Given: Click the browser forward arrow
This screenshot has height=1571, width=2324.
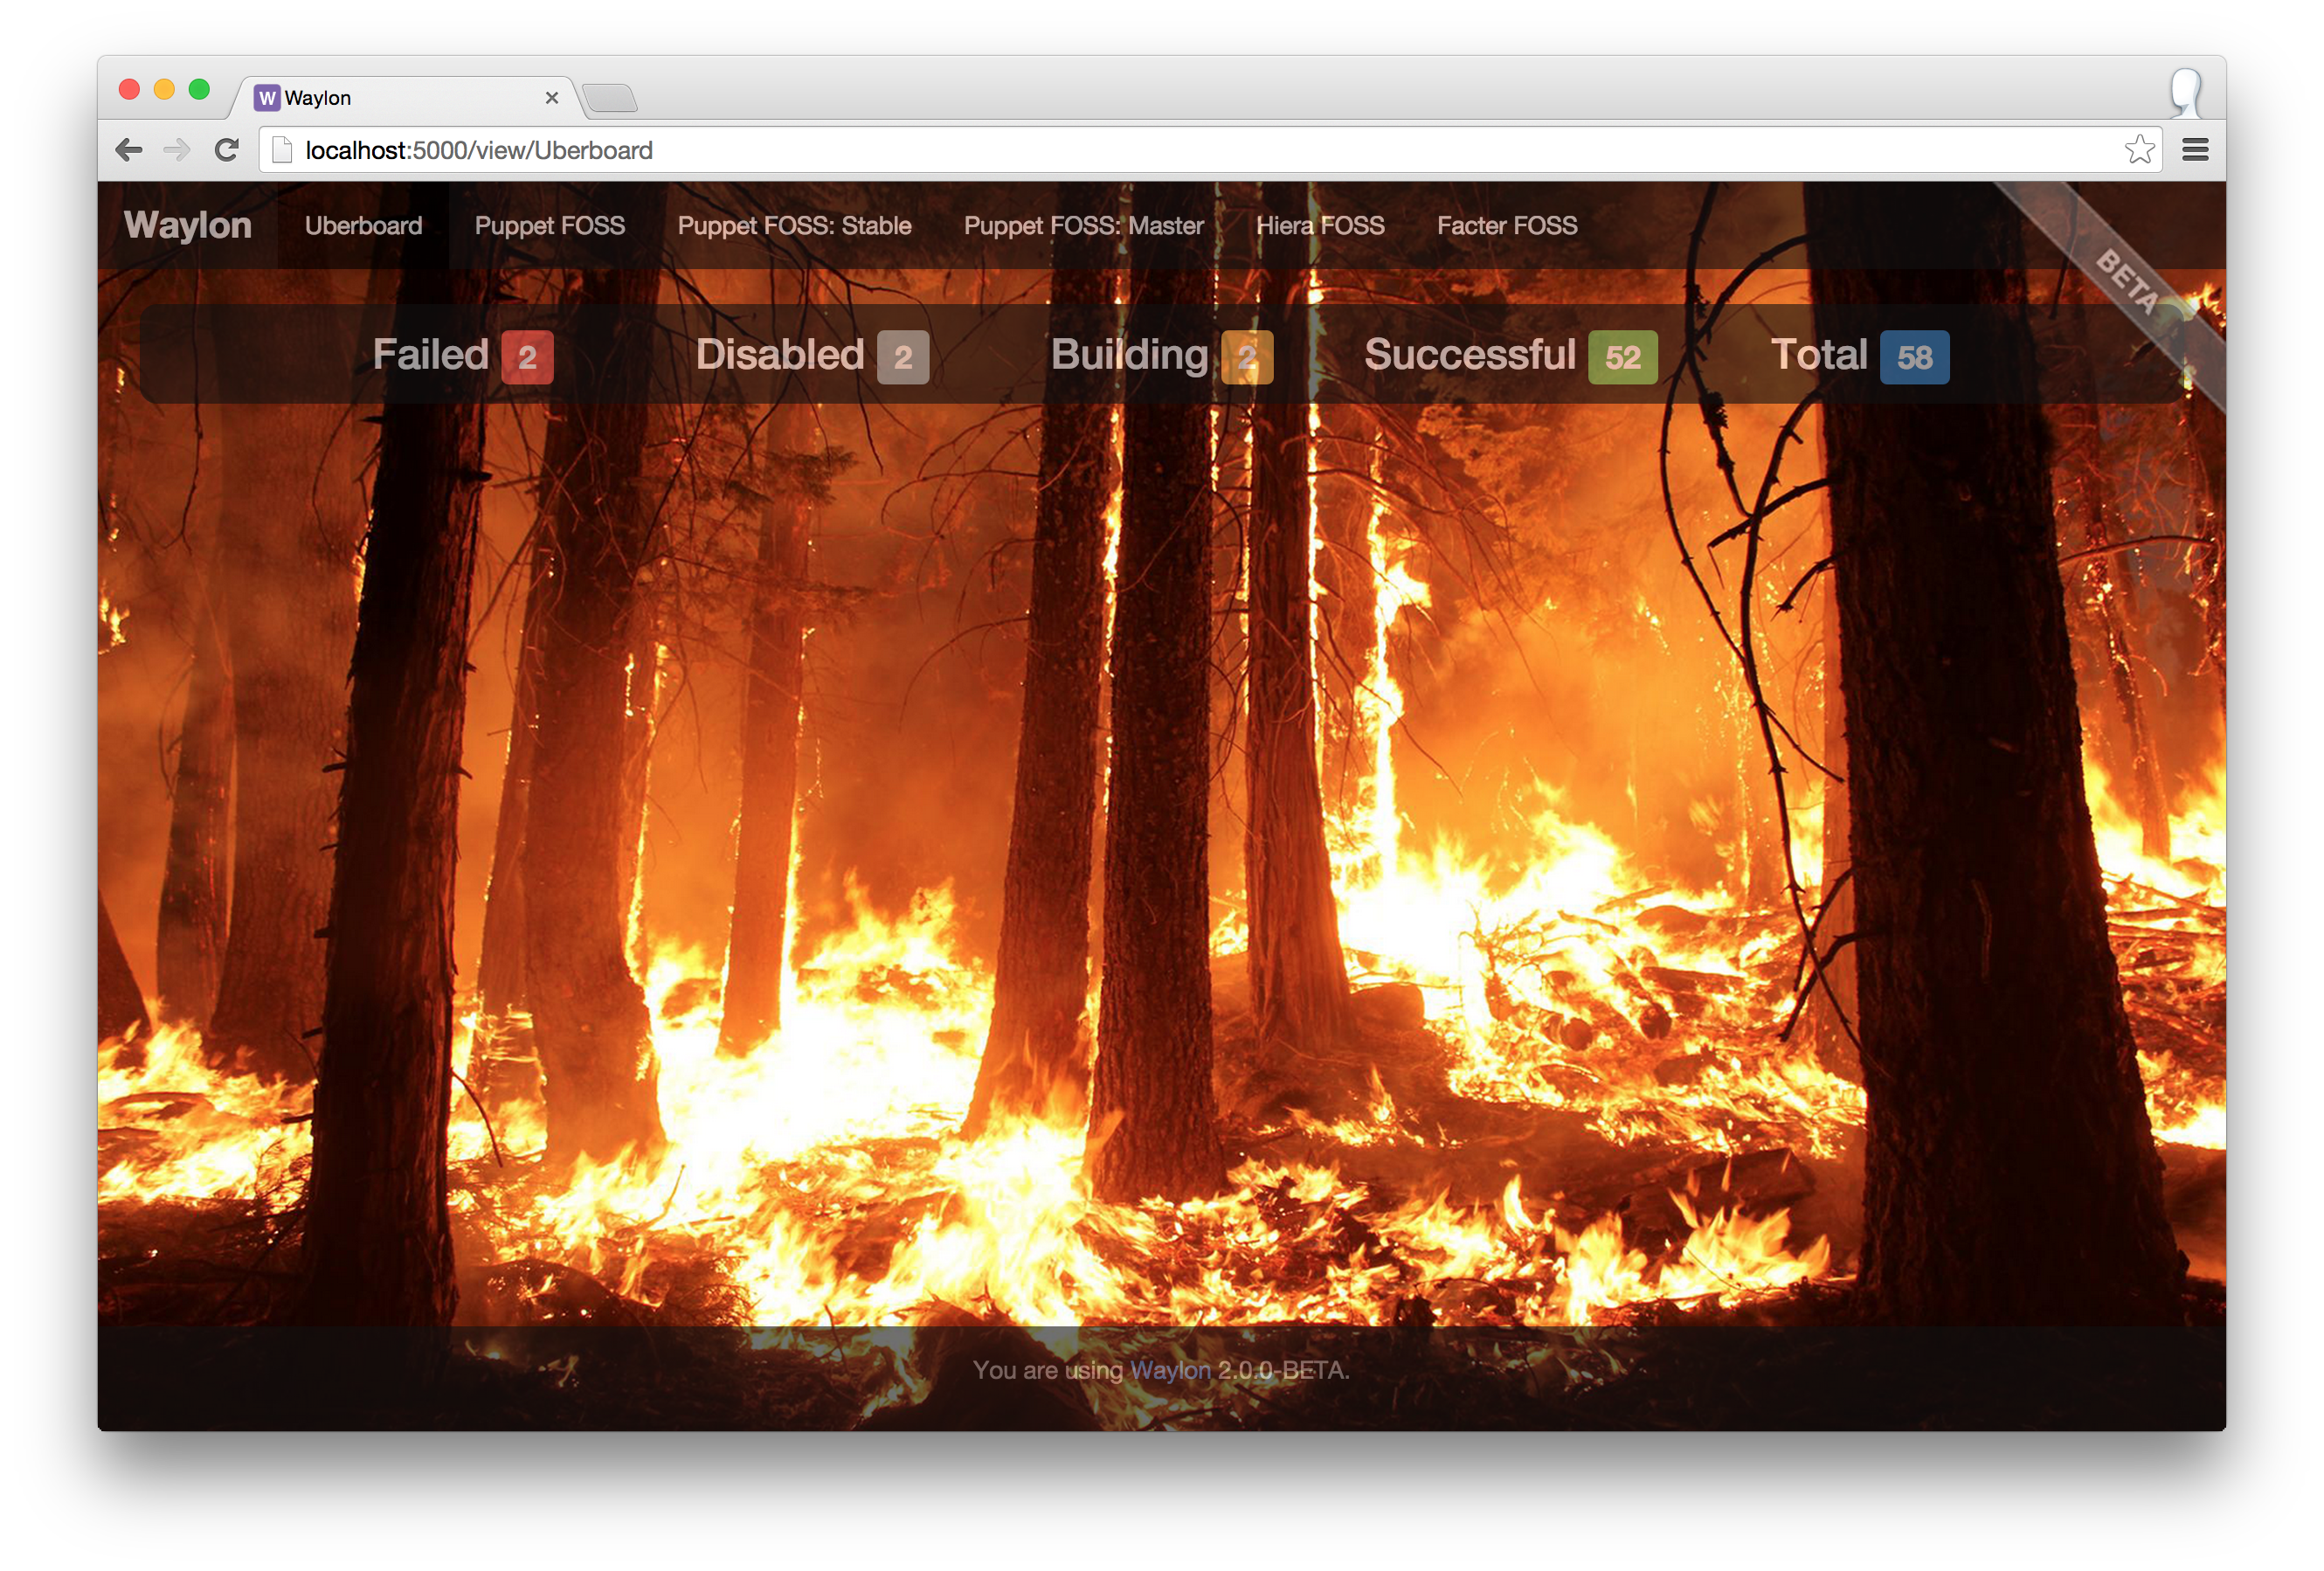Looking at the screenshot, I should (x=177, y=150).
